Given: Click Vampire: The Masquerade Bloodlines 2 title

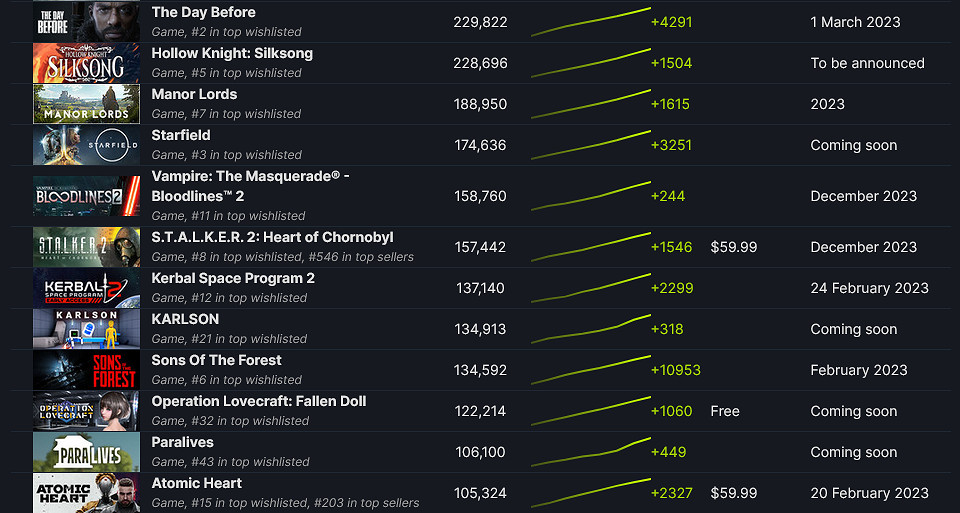Looking at the screenshot, I should (x=250, y=177).
